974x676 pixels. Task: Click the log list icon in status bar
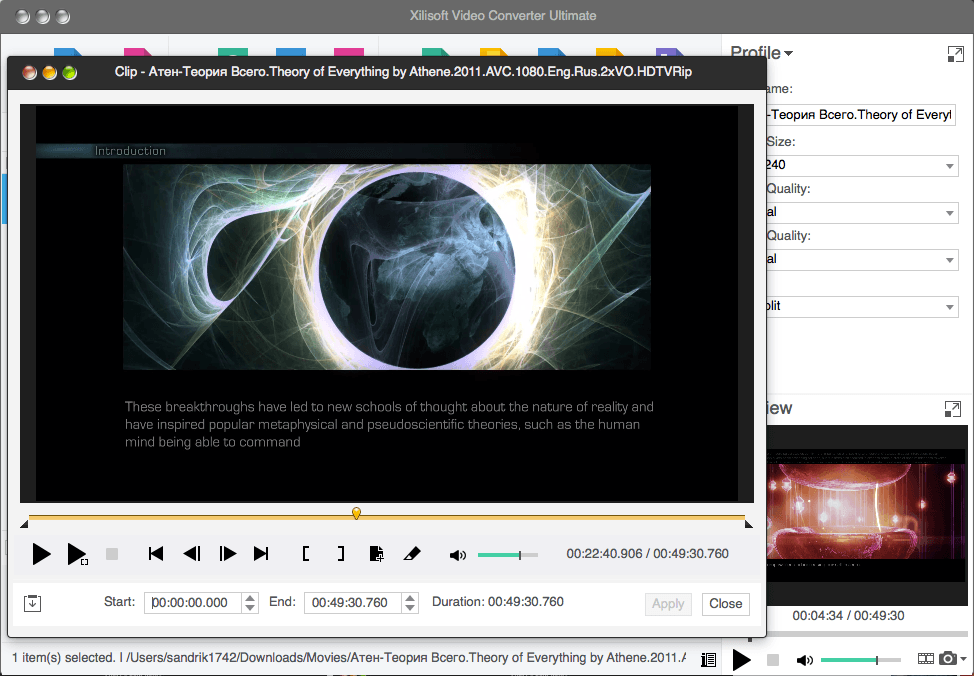(708, 660)
